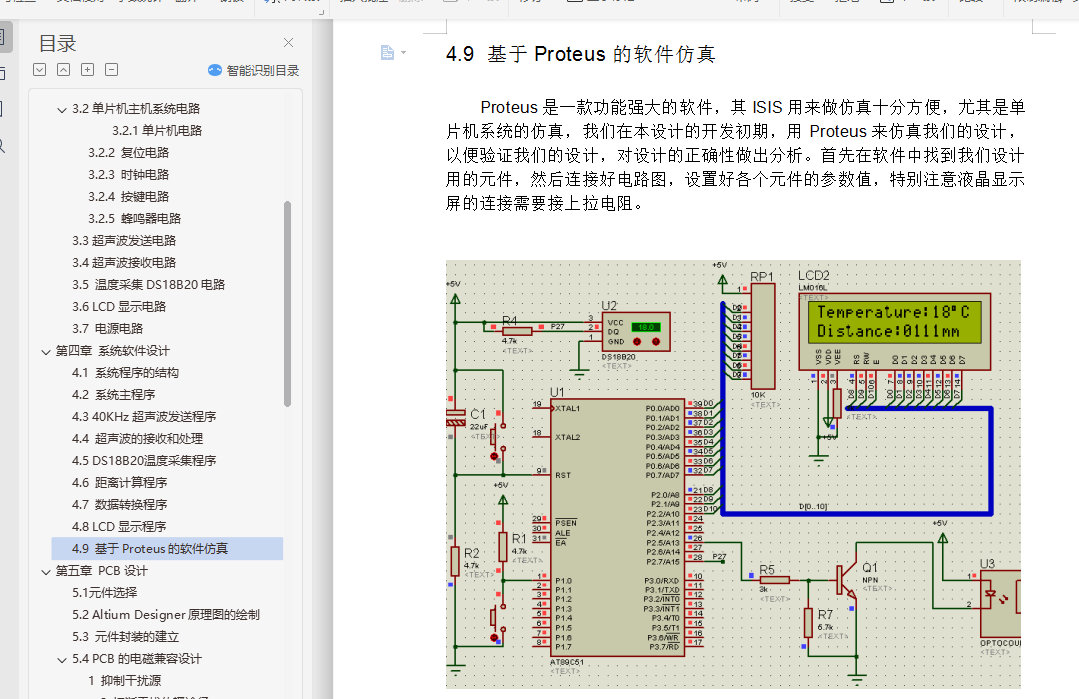Jump to 5.4 PCB 的电磁兼容设计 entry
This screenshot has width=1079, height=699.
coord(137,659)
